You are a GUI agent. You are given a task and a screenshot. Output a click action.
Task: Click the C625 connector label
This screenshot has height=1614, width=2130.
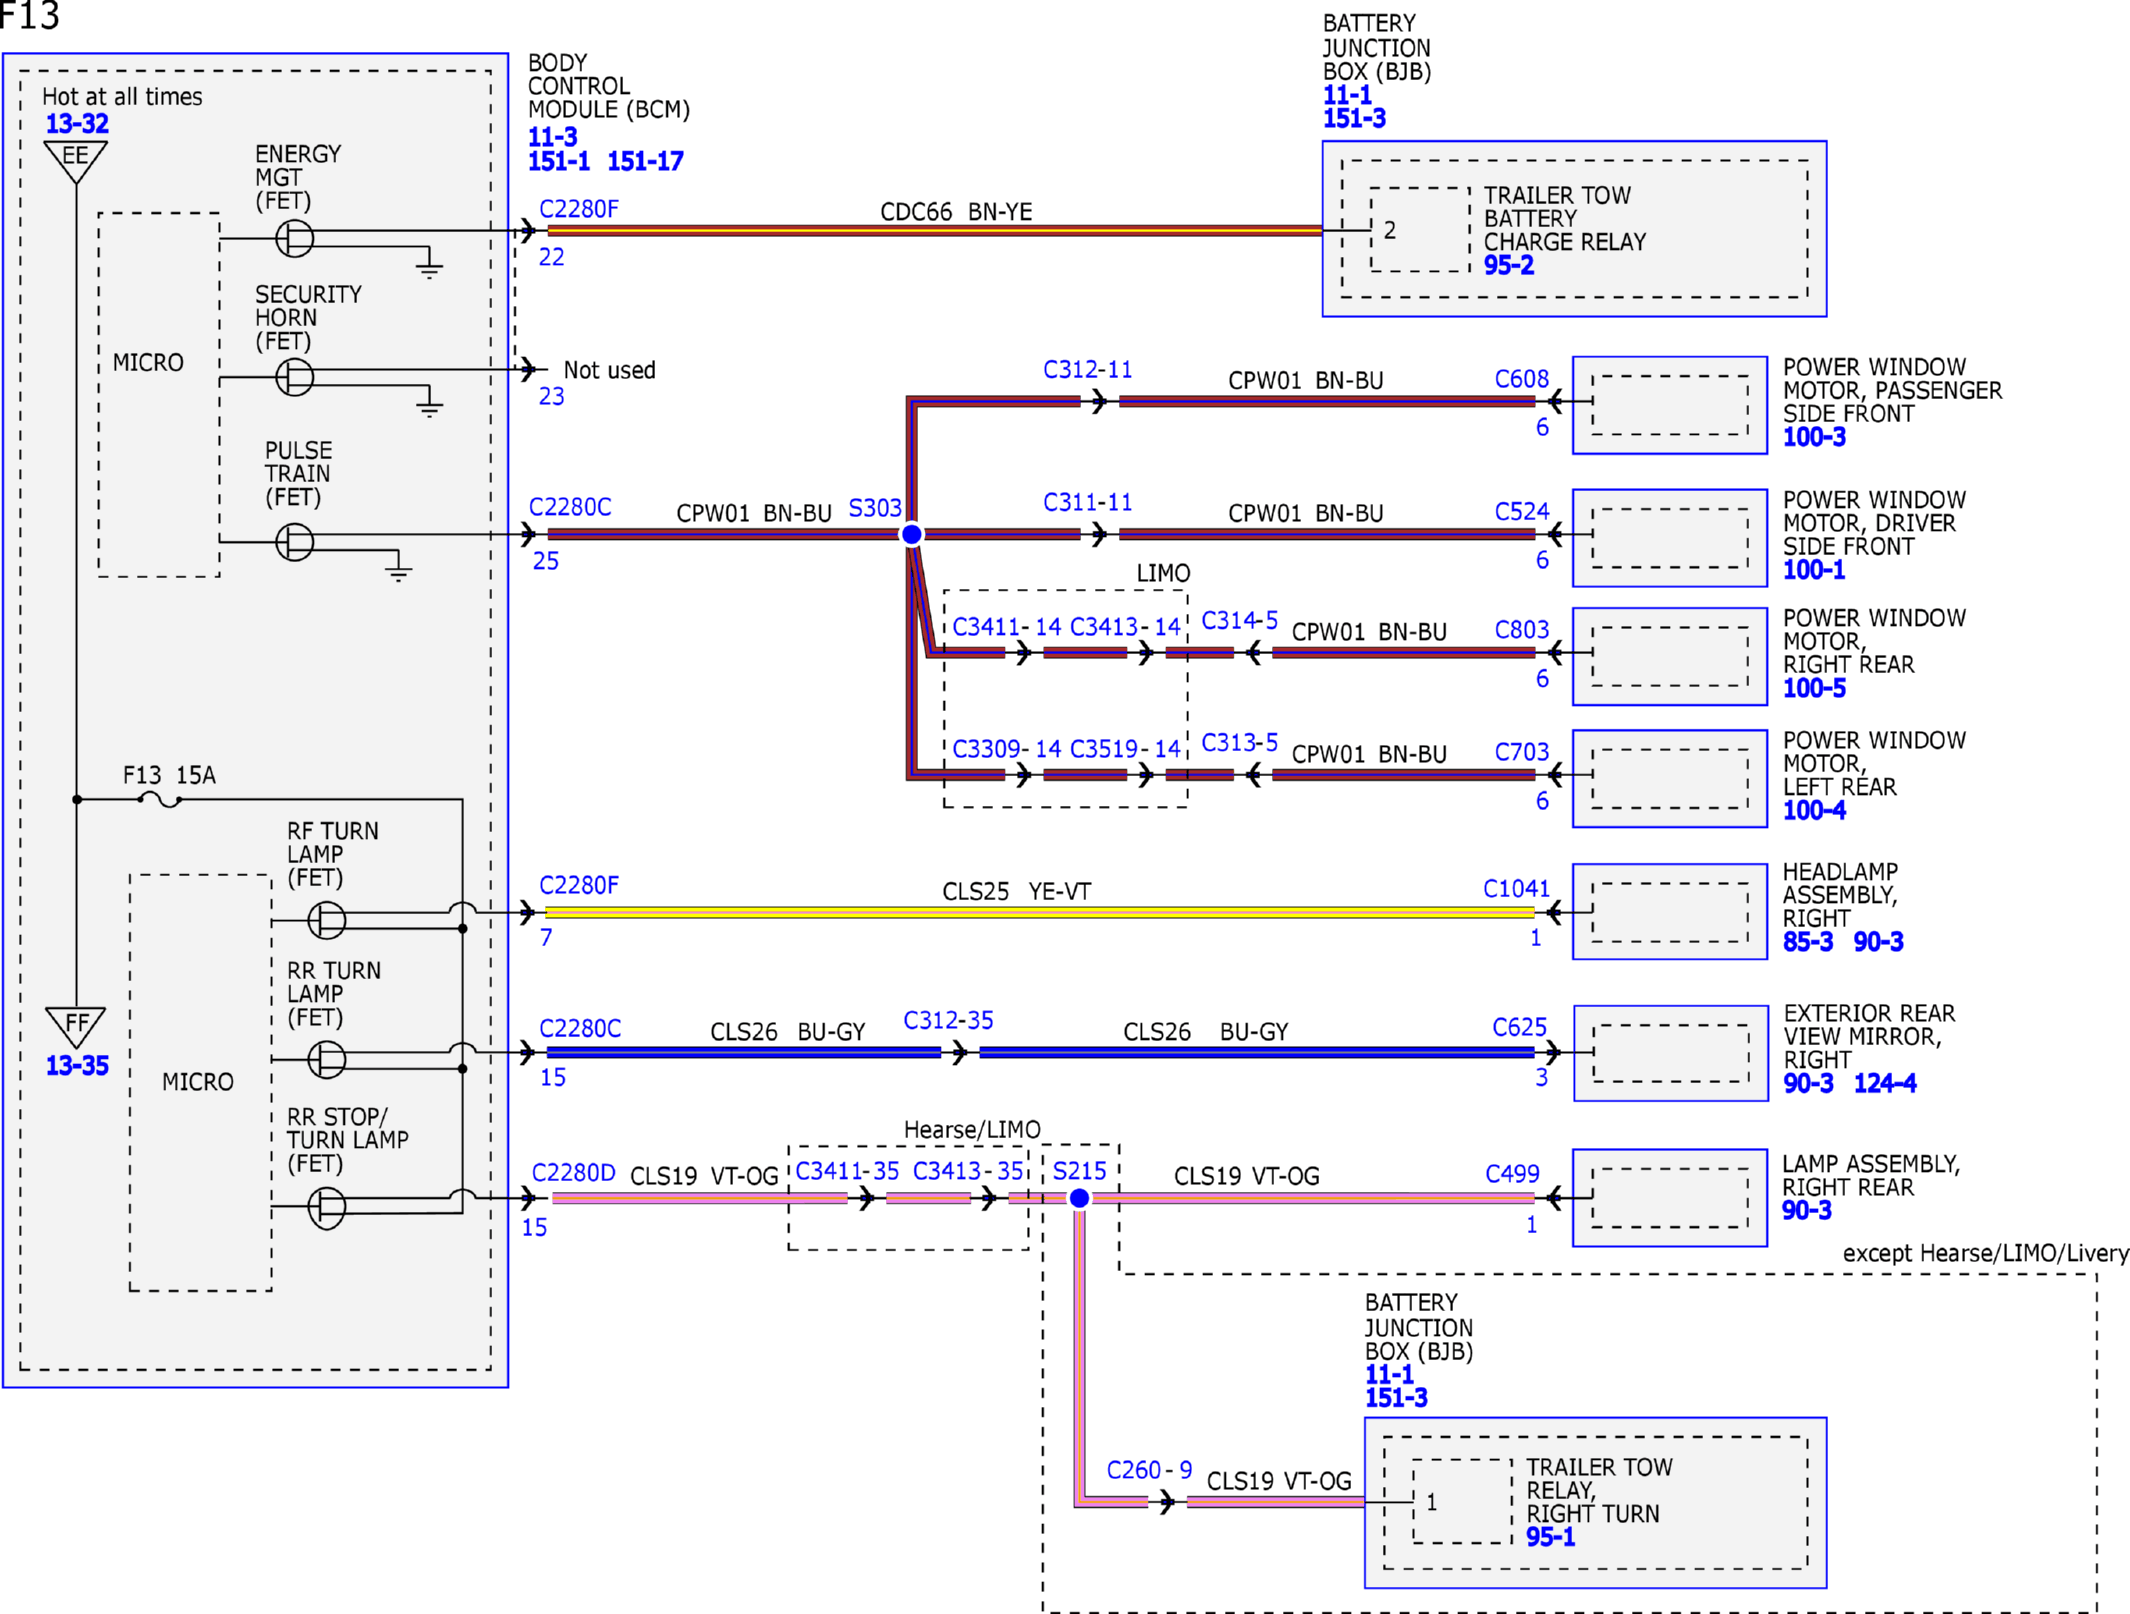tap(1520, 1028)
